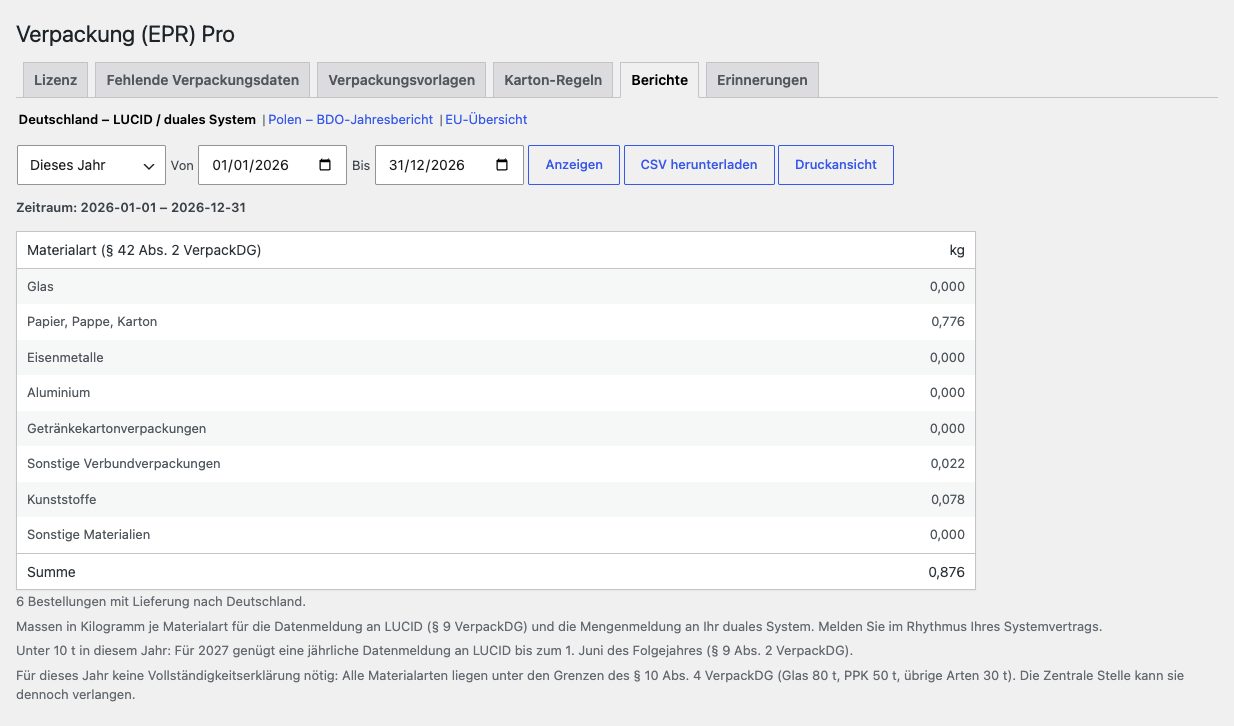1234x726 pixels.
Task: Click the 6 Bestellungen mit Lieferung text
Action: tap(161, 601)
